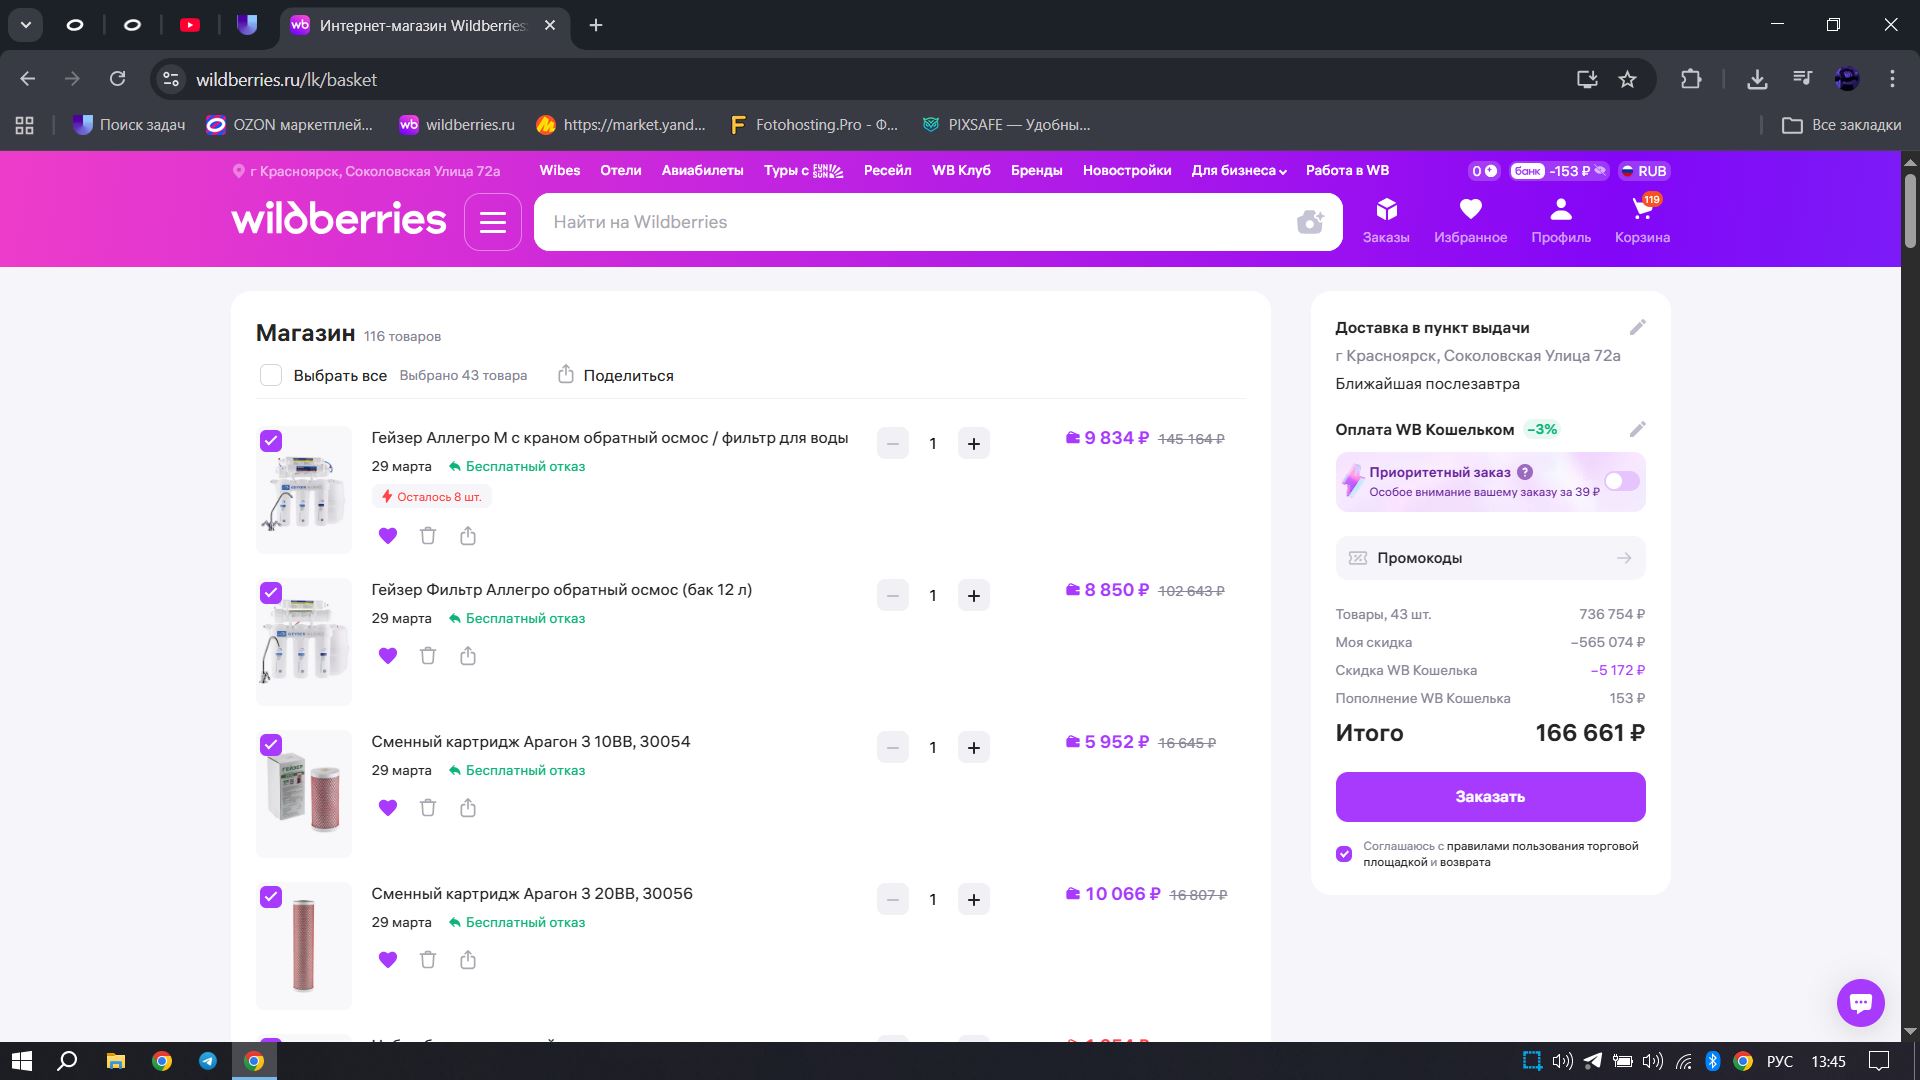Remove Гейзер Фильтр Аллегро from favorites heart

[388, 656]
